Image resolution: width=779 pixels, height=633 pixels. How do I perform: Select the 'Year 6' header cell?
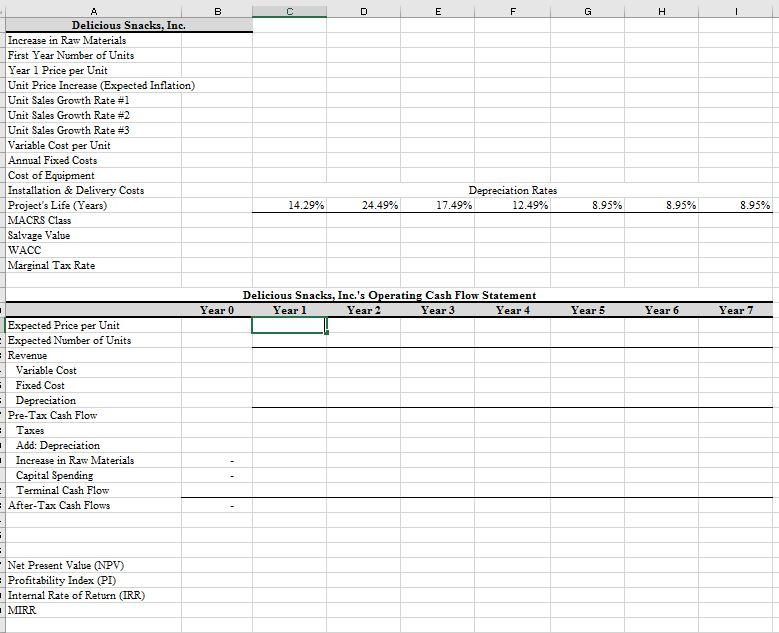coord(662,310)
